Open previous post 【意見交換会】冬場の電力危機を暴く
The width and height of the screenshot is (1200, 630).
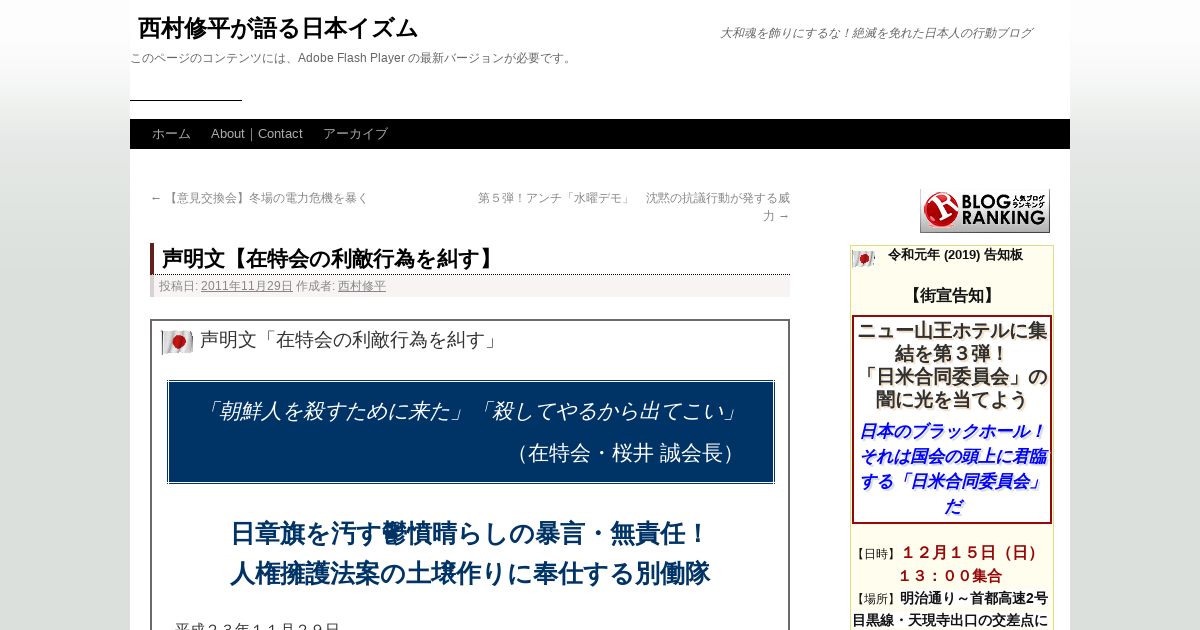tap(260, 198)
